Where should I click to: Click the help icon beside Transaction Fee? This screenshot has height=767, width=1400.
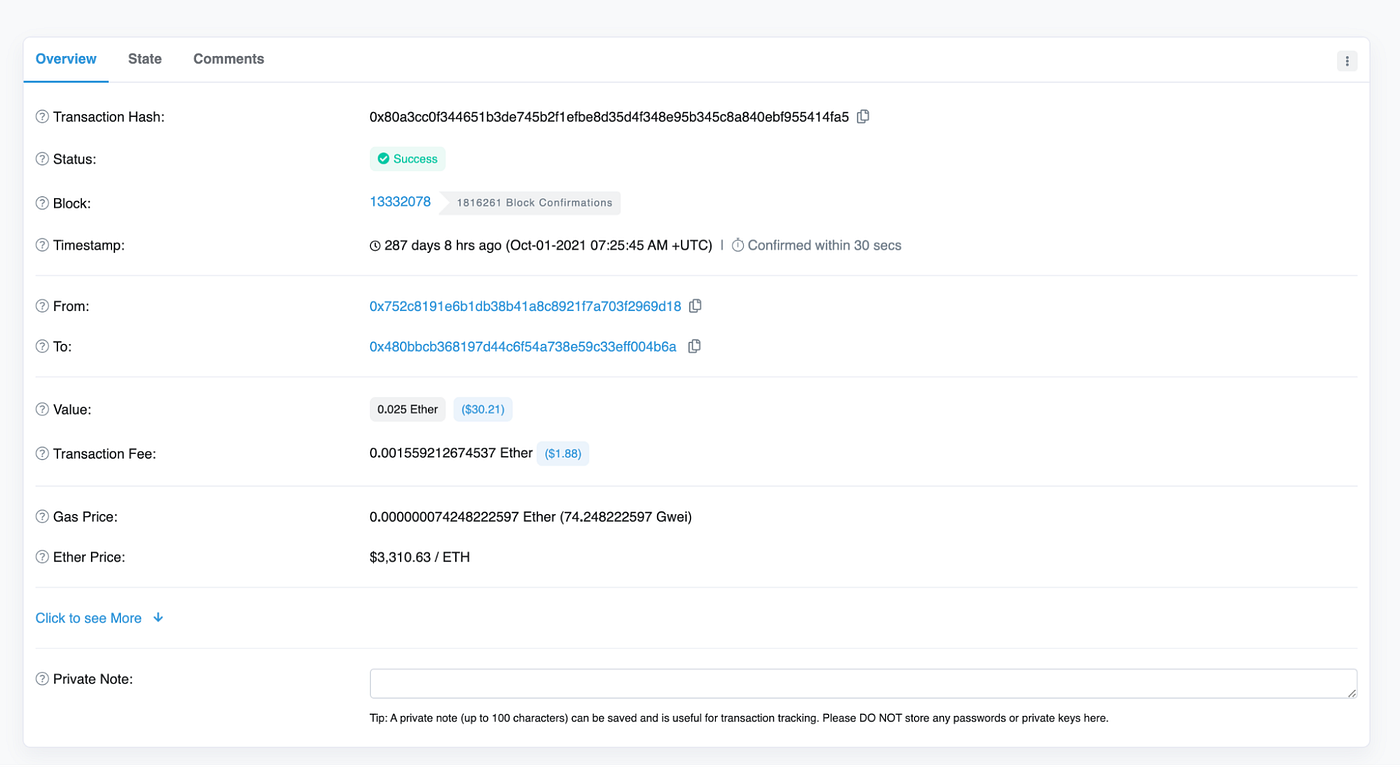[x=41, y=453]
